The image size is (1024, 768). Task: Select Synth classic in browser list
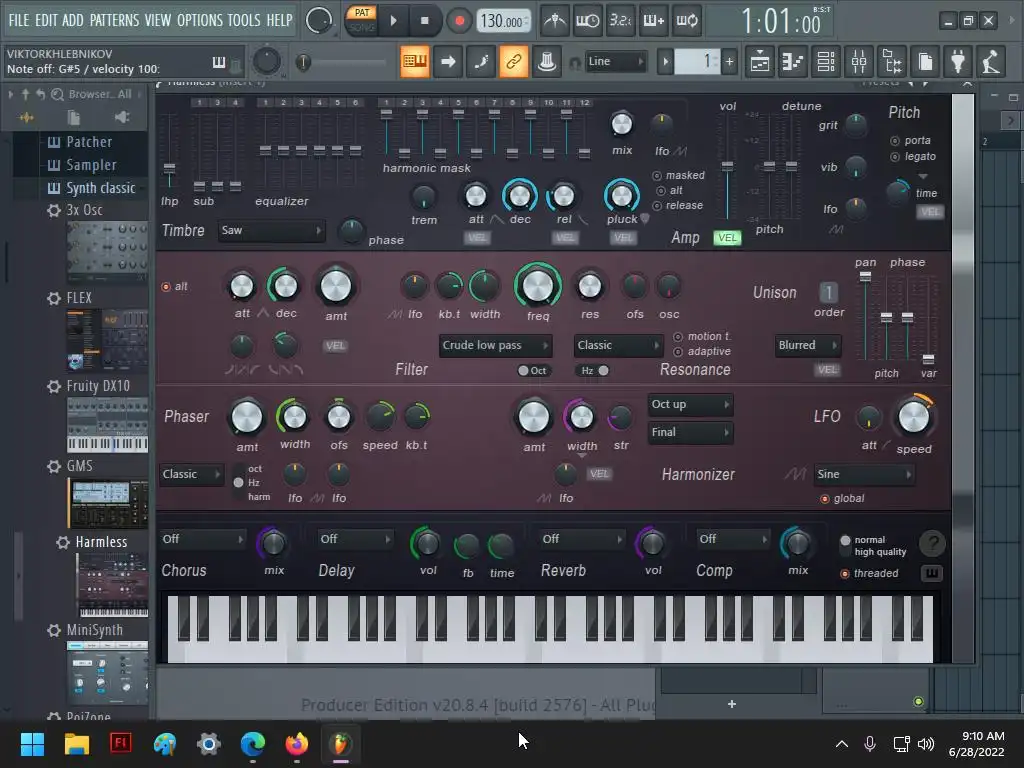tap(101, 188)
